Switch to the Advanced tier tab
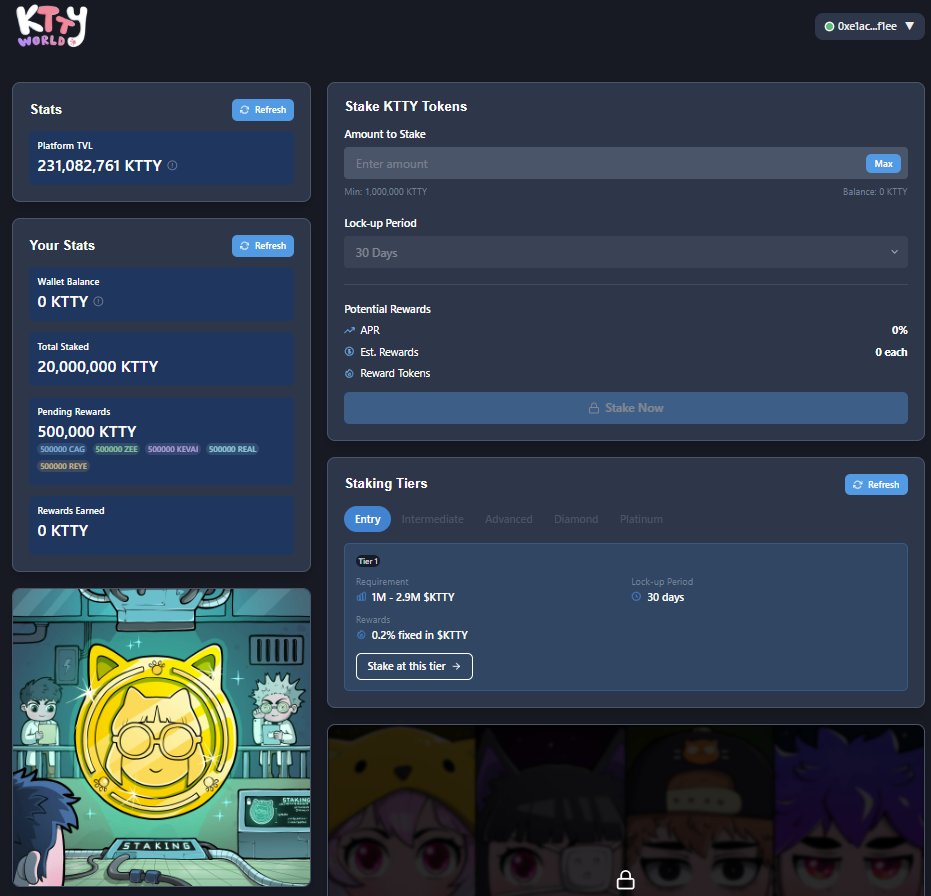931x896 pixels. pos(508,519)
